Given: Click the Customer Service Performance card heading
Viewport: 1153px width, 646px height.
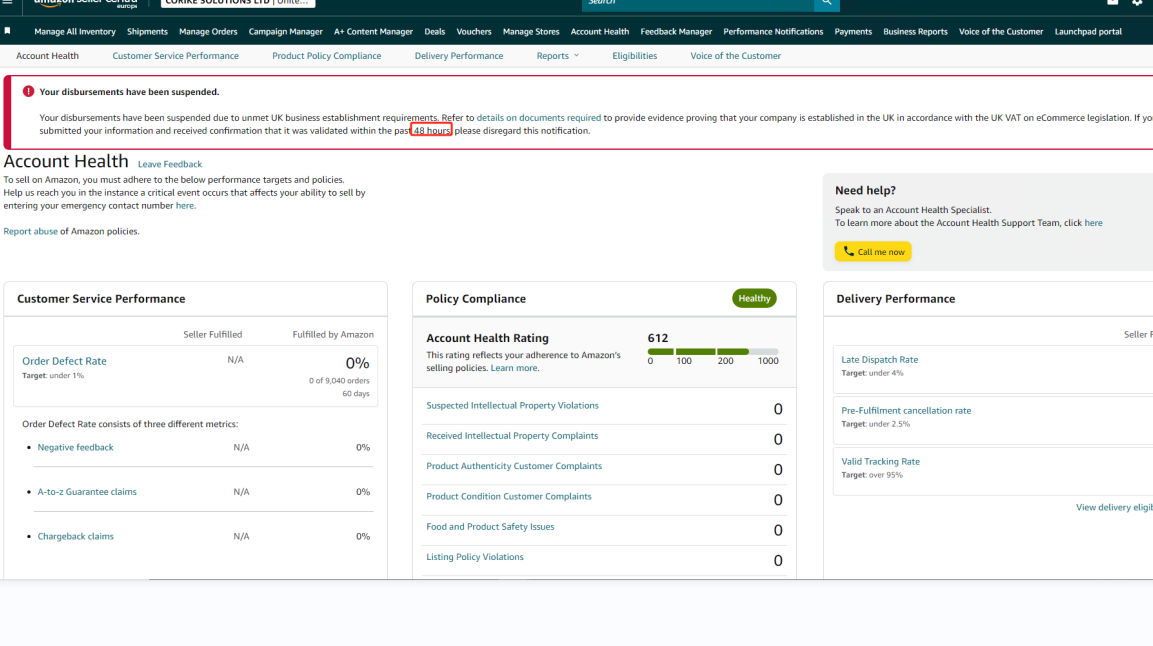Looking at the screenshot, I should [x=101, y=299].
